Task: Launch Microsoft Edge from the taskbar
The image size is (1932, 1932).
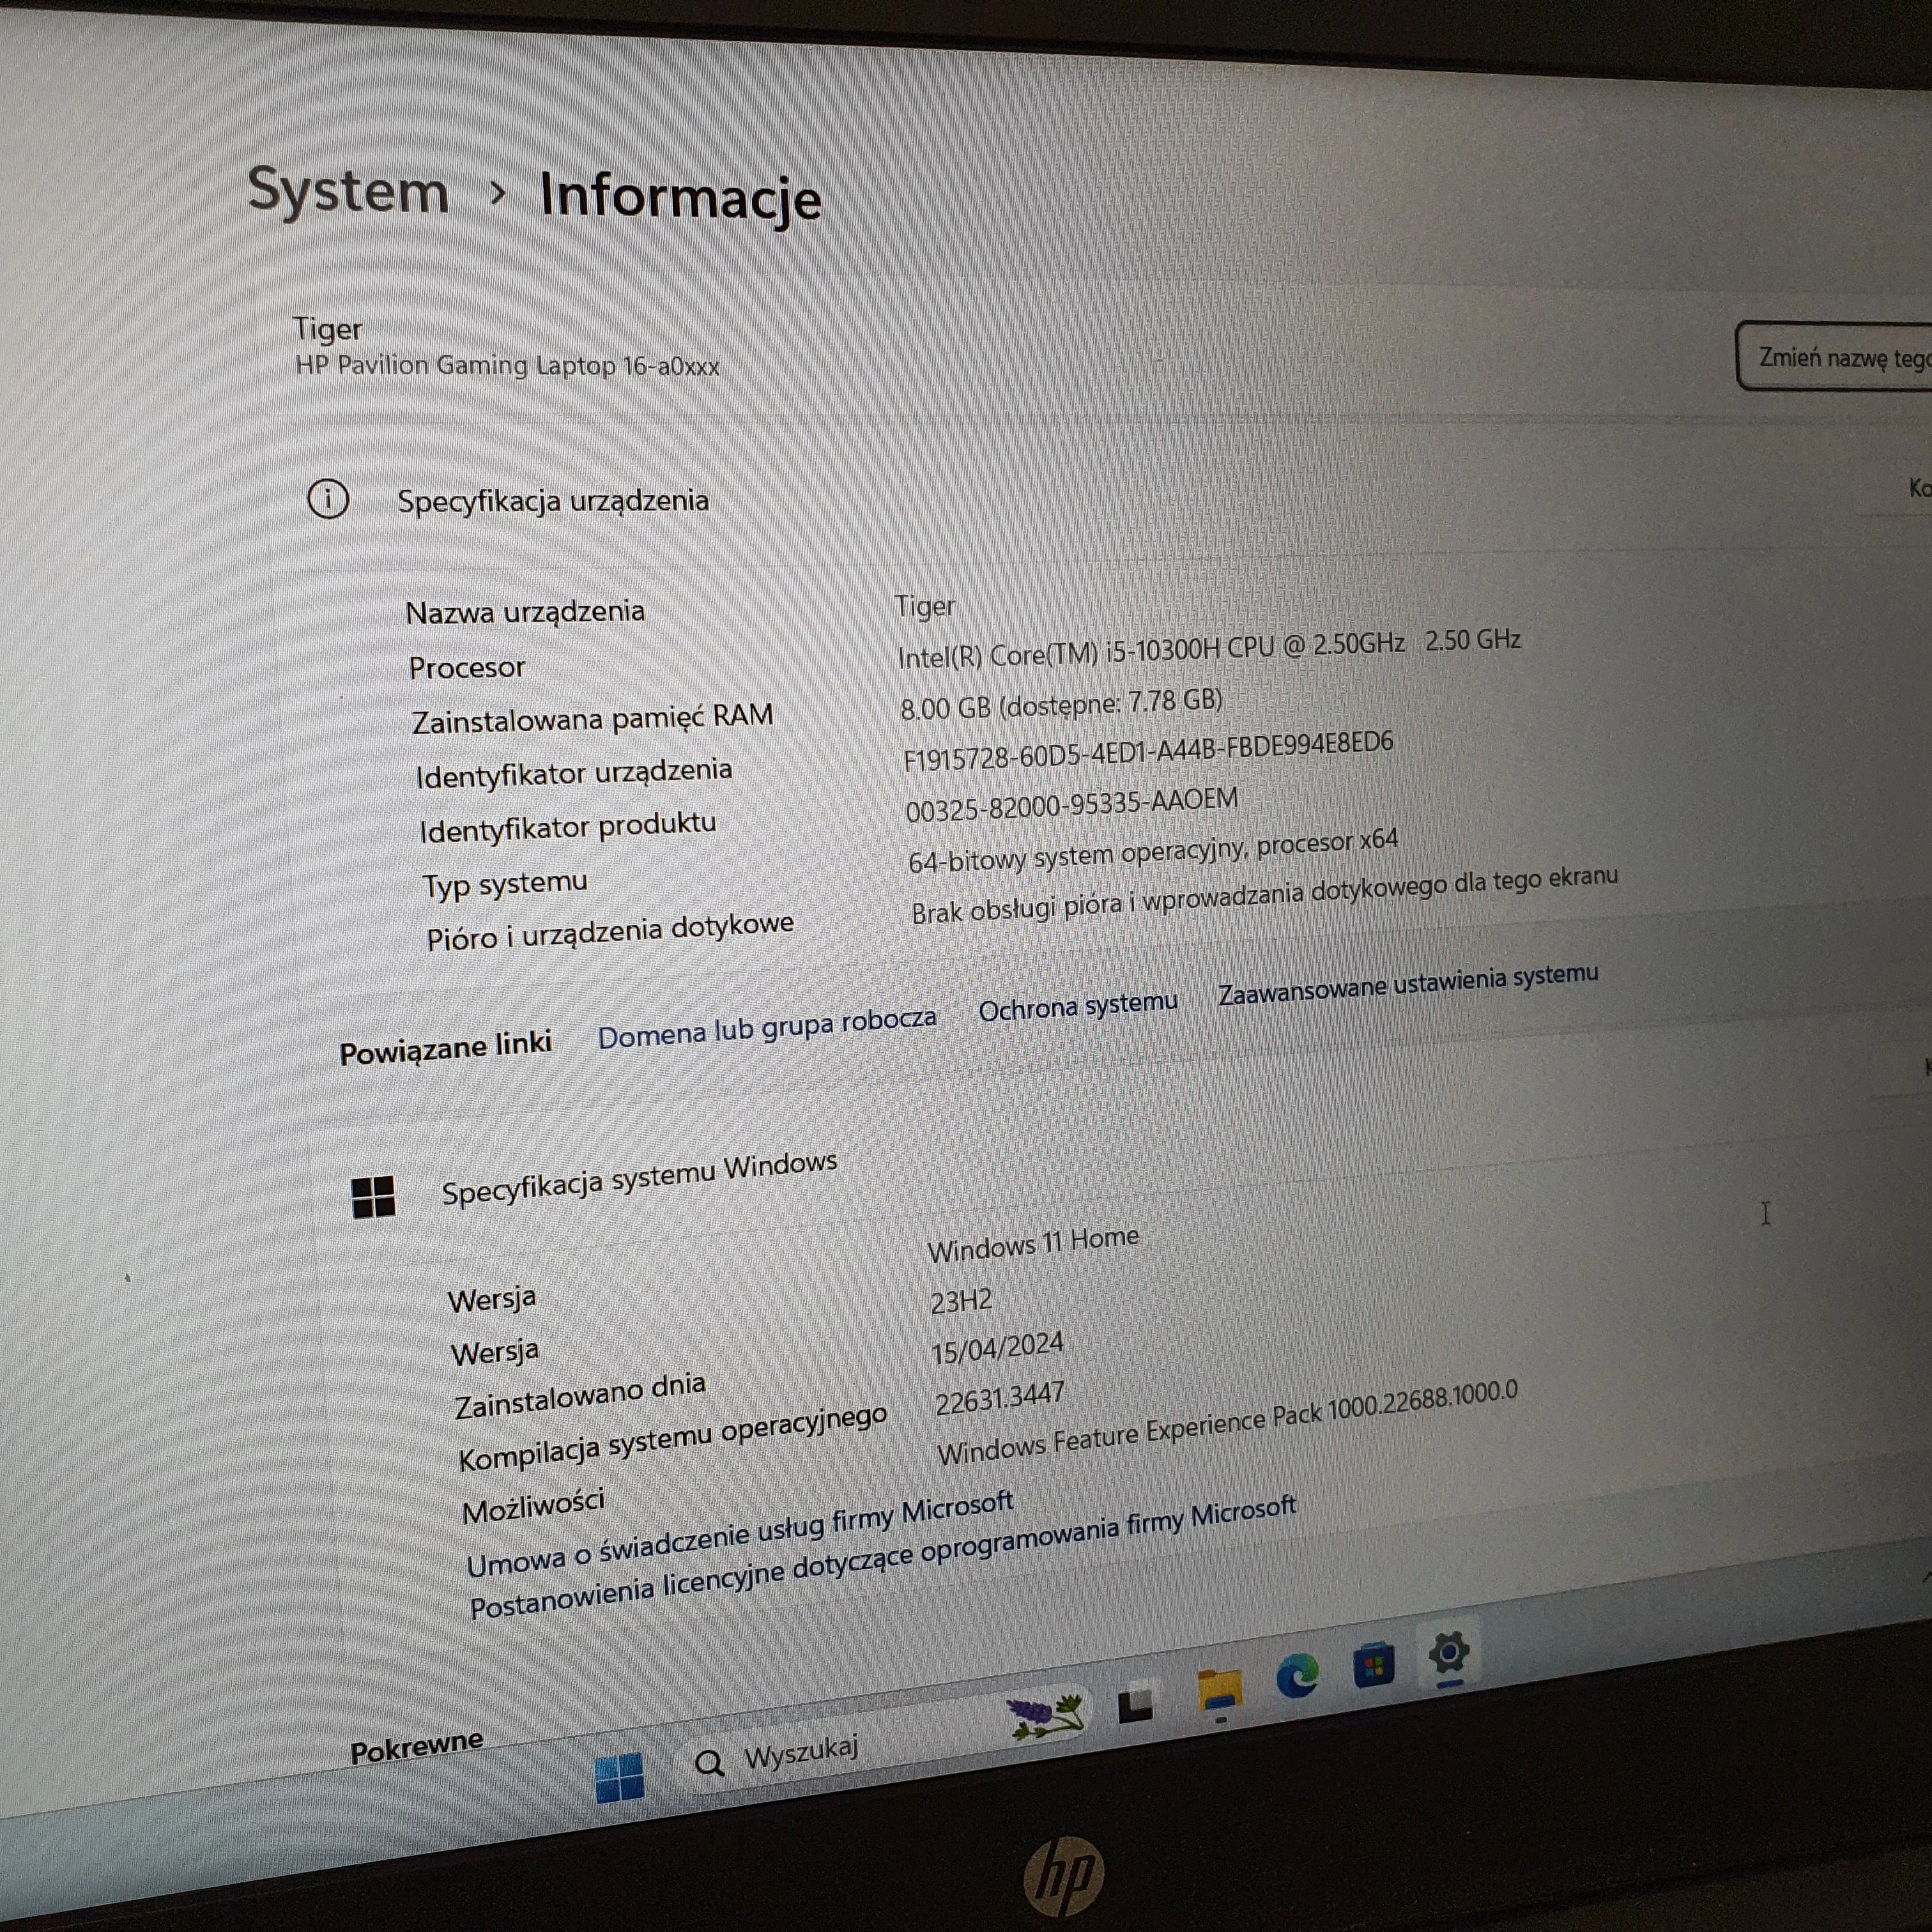Action: coord(1297,1676)
